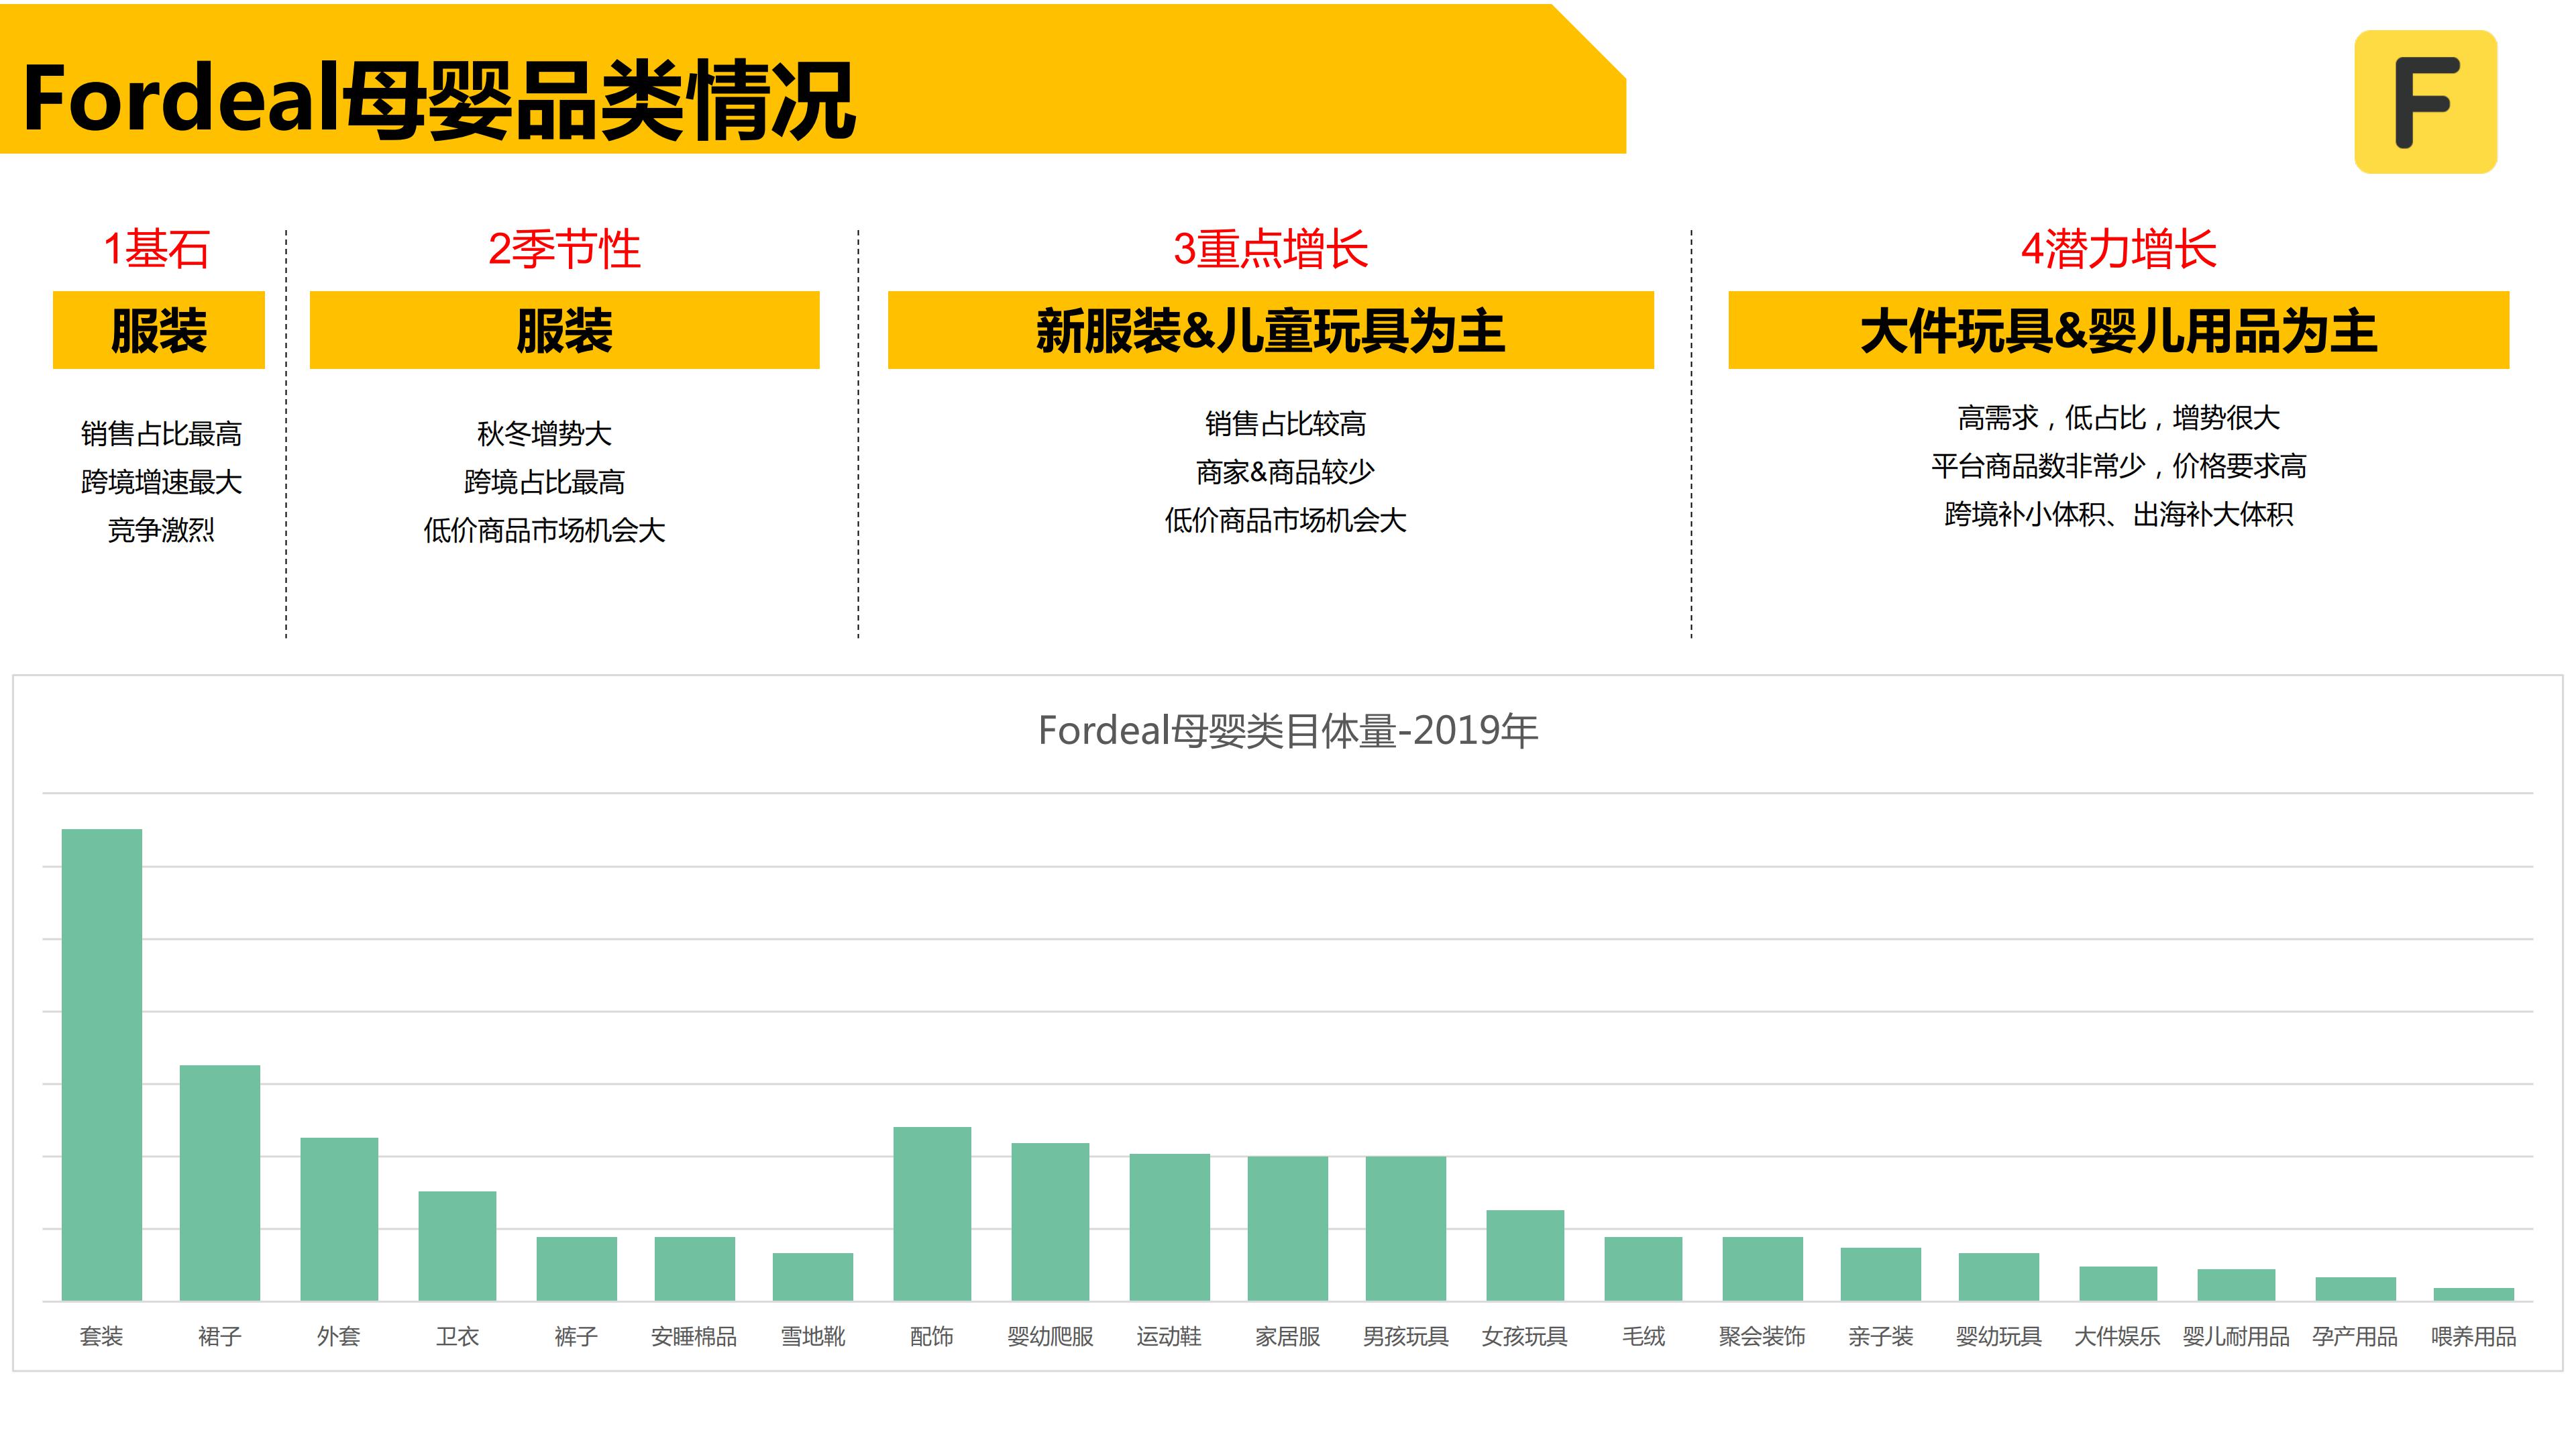Viewport: 2576px width, 1449px height.
Task: Click the 新服装&儿童玩具为主 banner
Action: (1270, 330)
